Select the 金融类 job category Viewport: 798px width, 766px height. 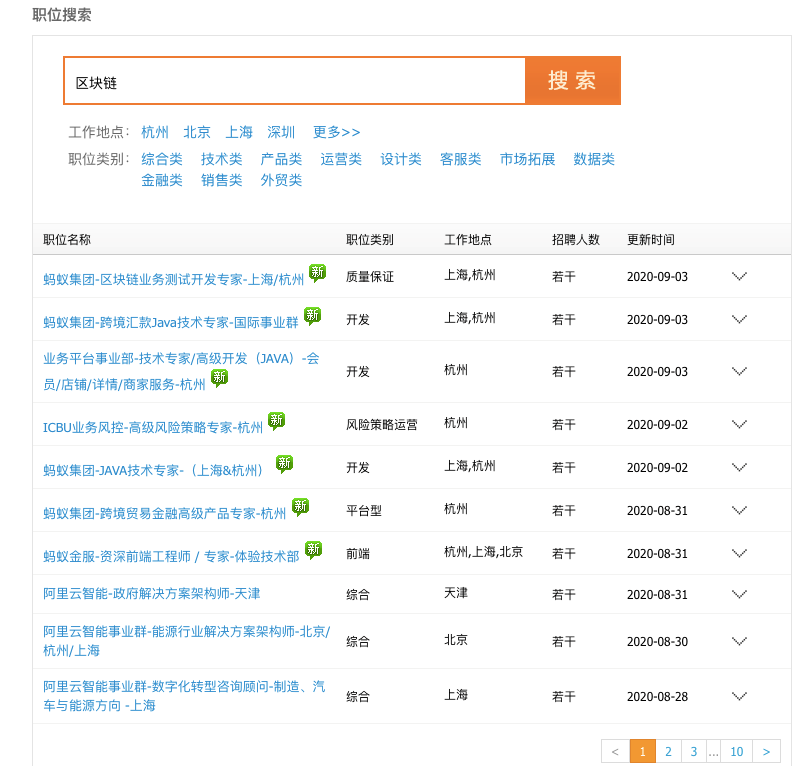tap(162, 180)
